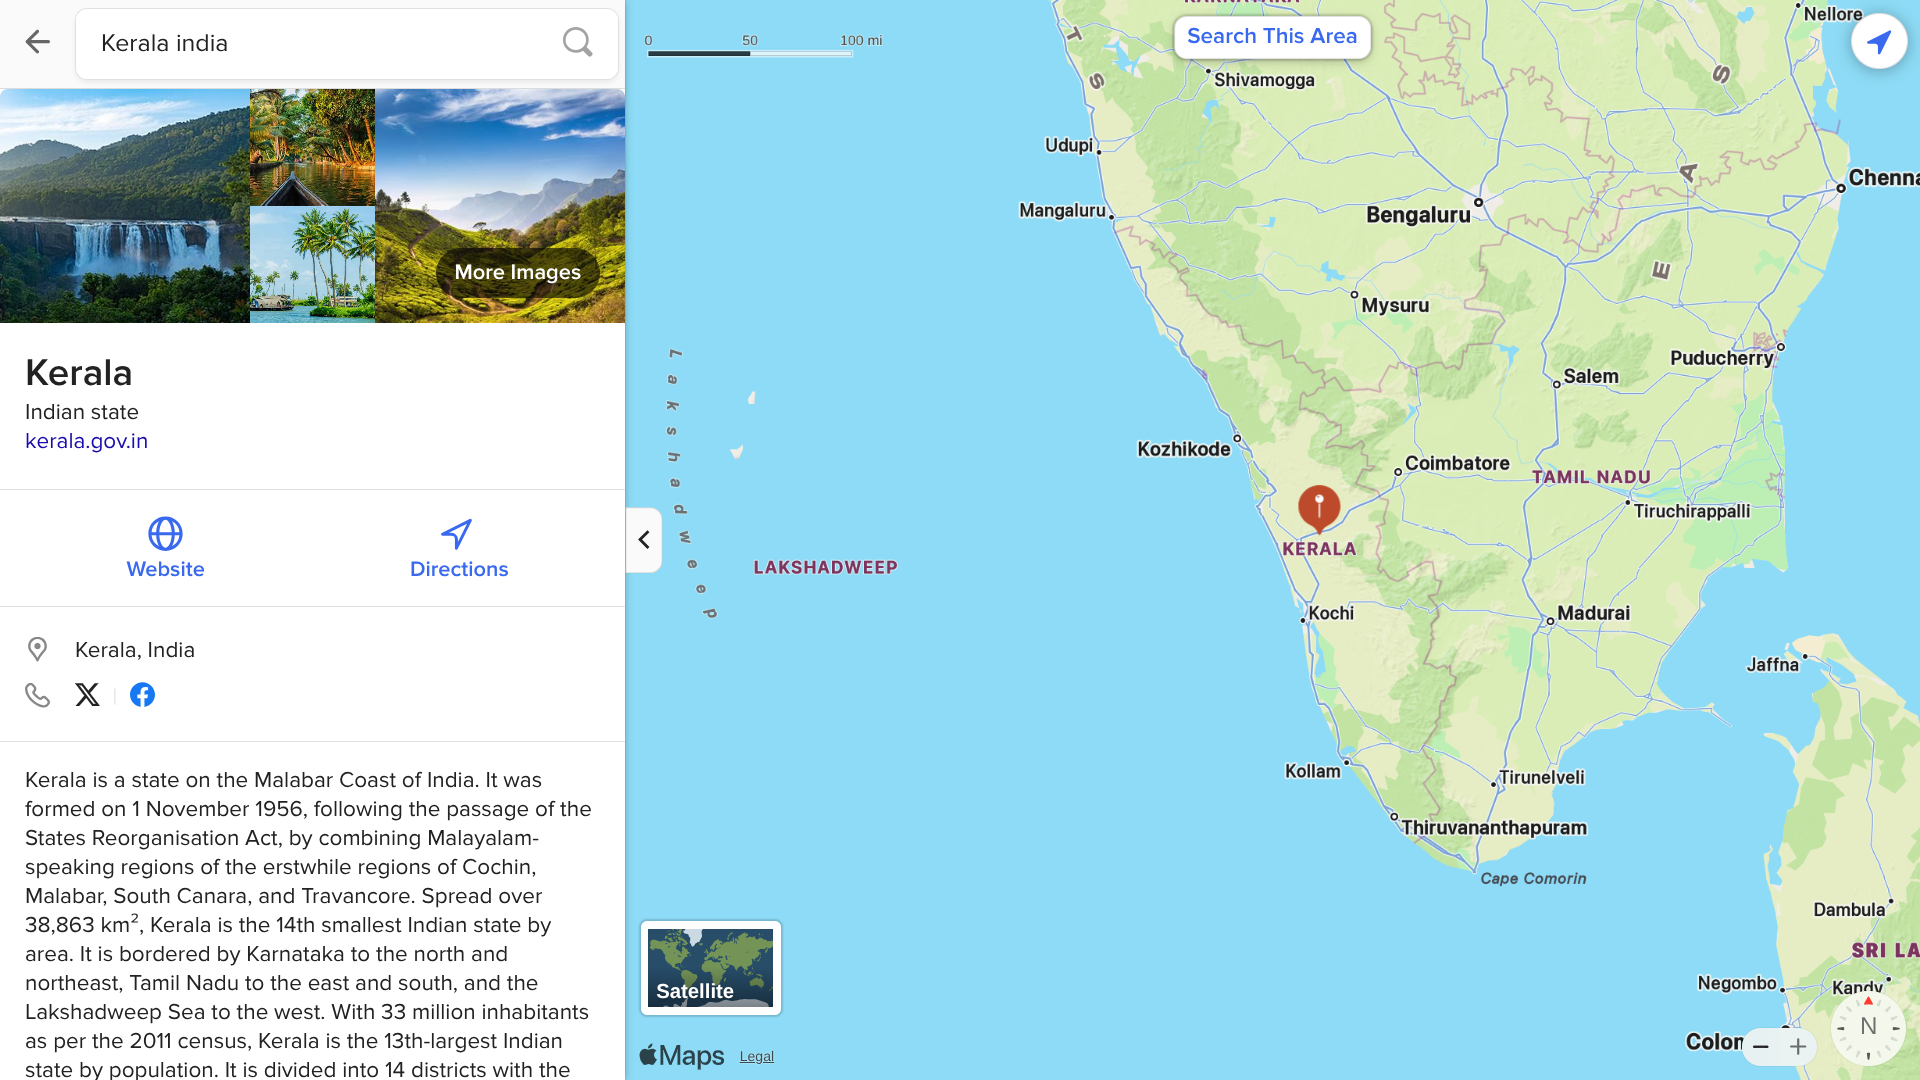Click the magnifying glass search icon
Image resolution: width=1920 pixels, height=1080 pixels.
click(577, 42)
